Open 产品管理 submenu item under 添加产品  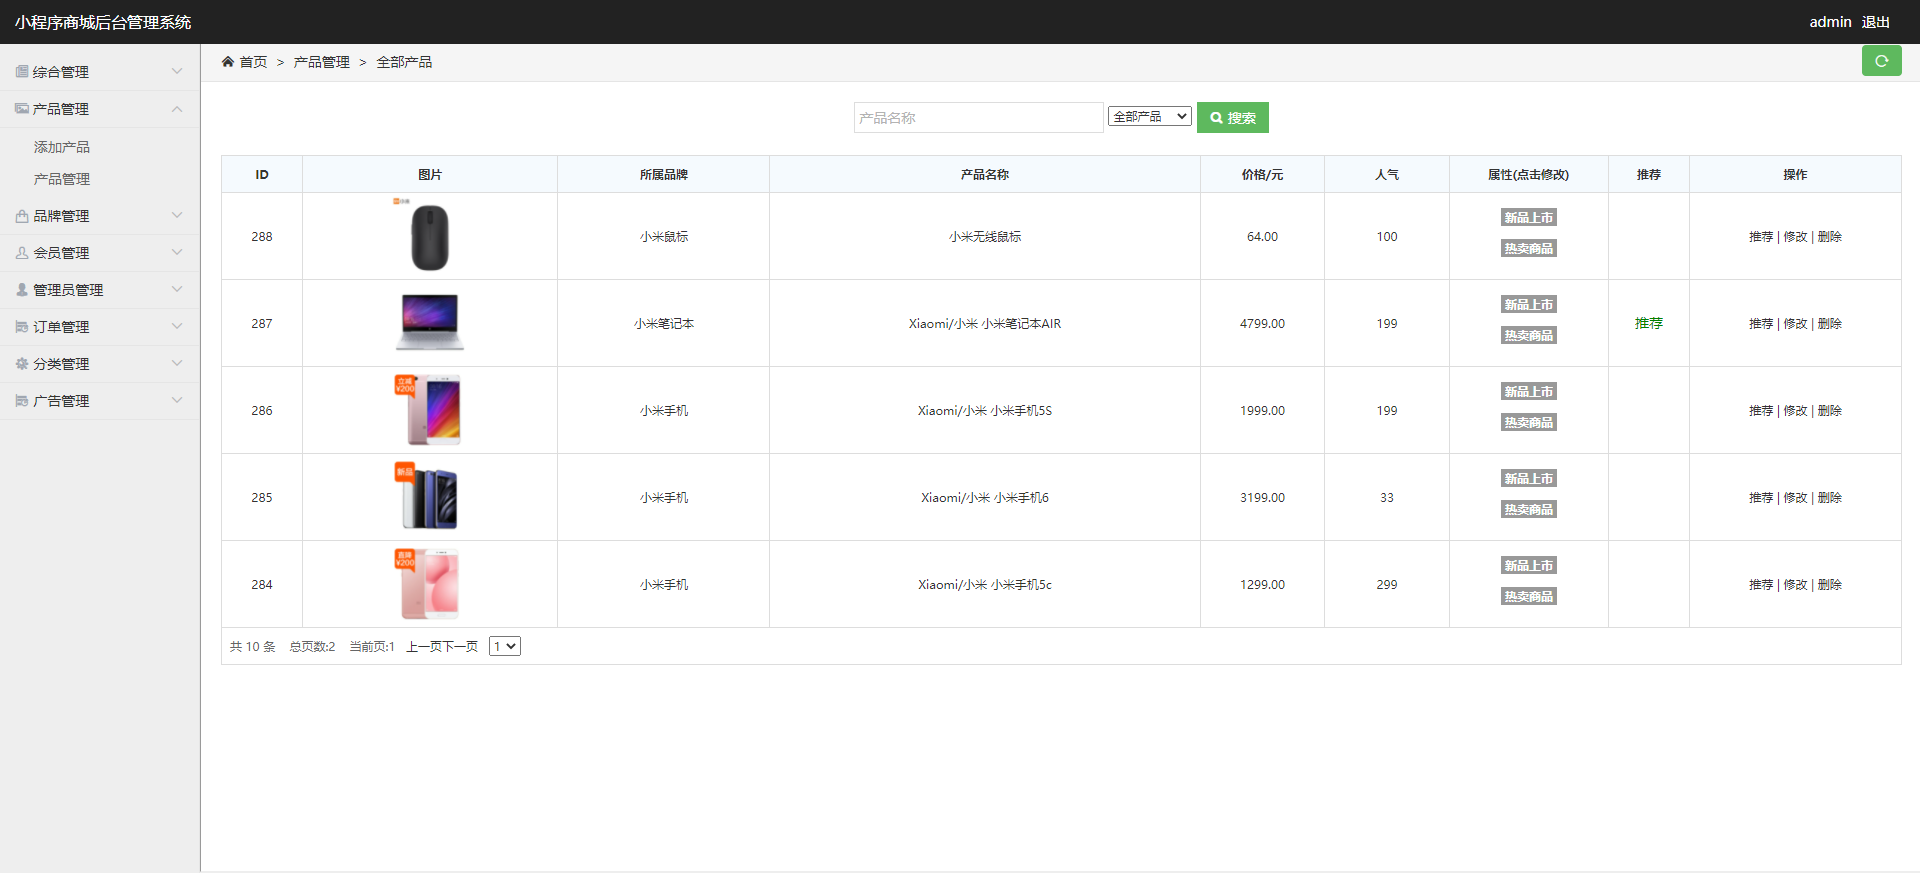(x=62, y=179)
